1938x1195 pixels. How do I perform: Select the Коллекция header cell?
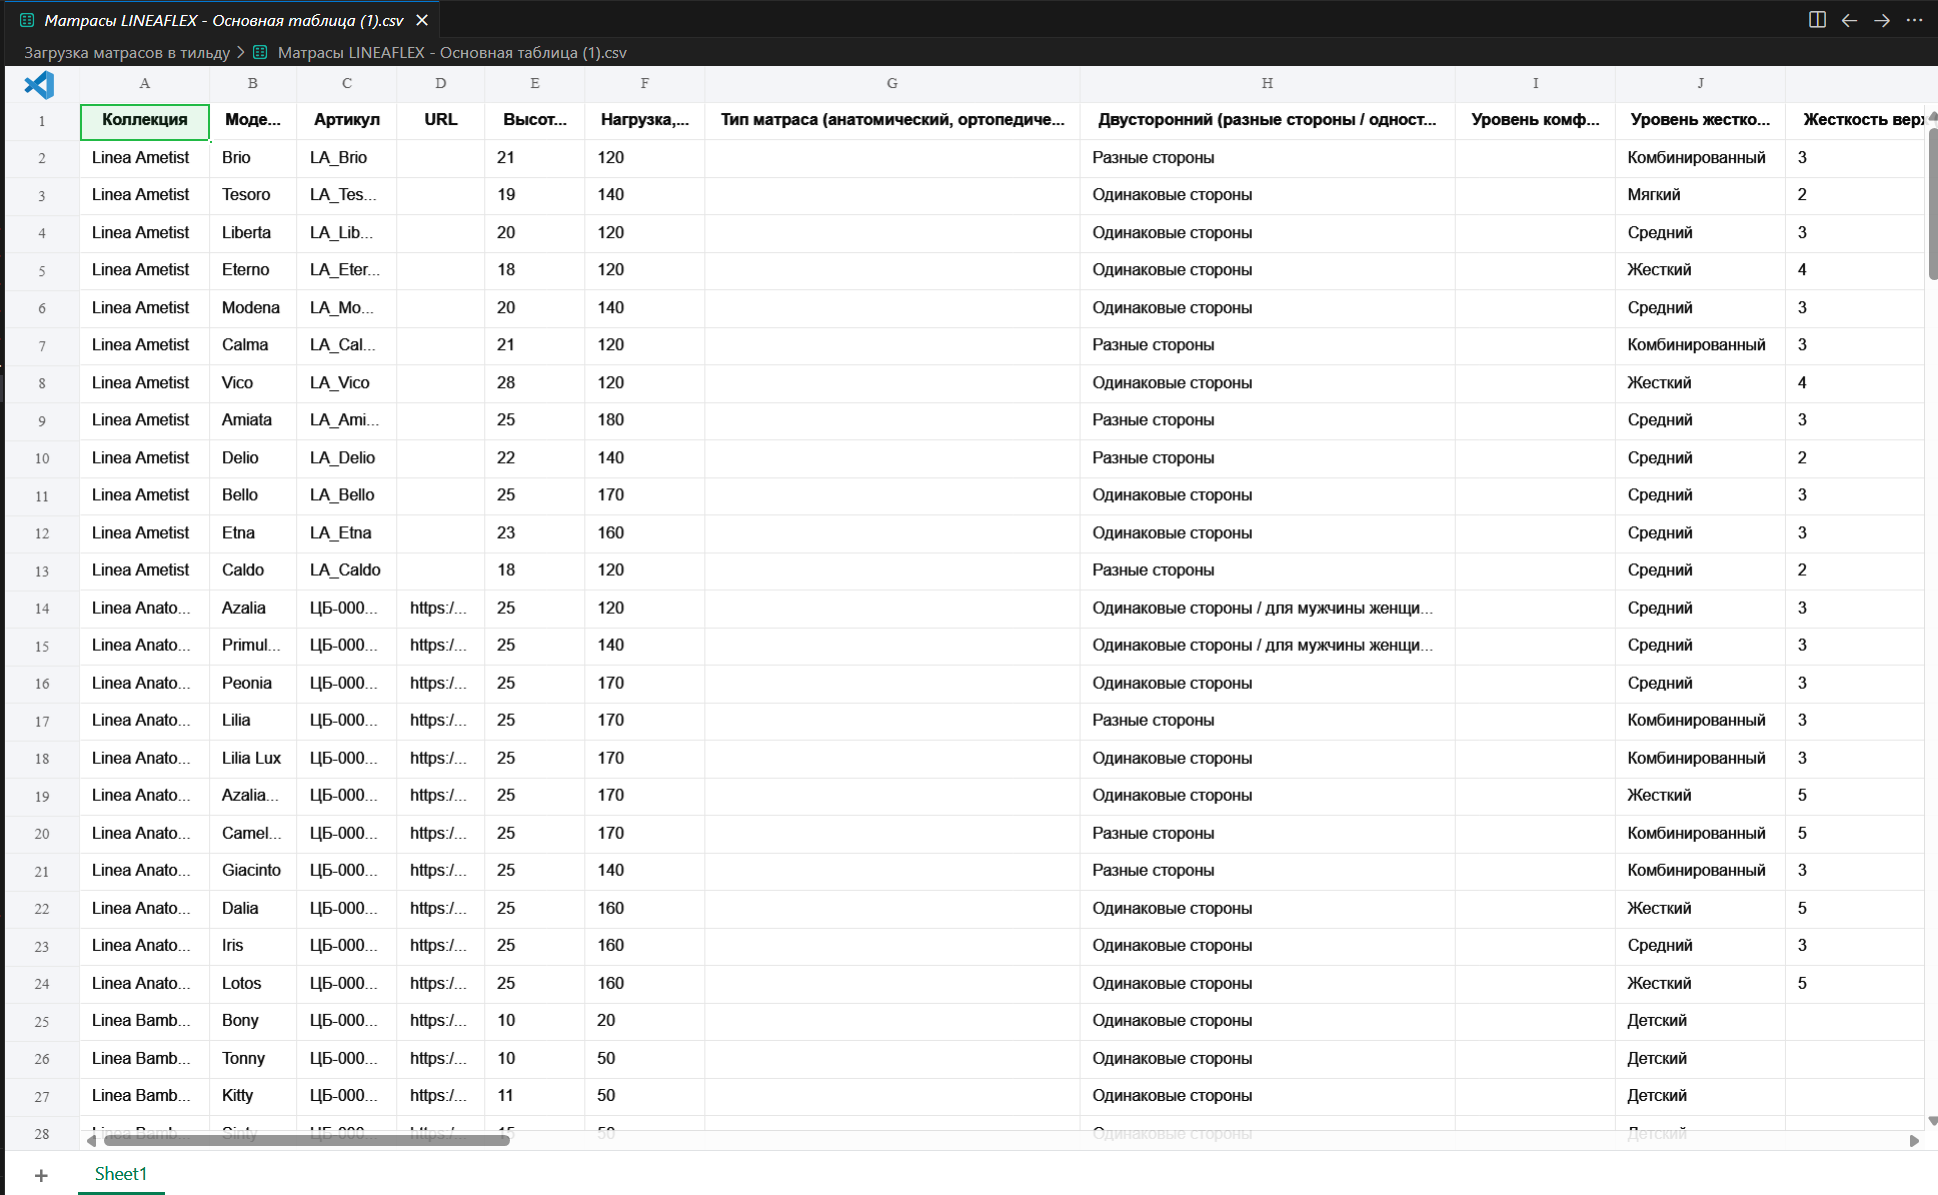(144, 120)
